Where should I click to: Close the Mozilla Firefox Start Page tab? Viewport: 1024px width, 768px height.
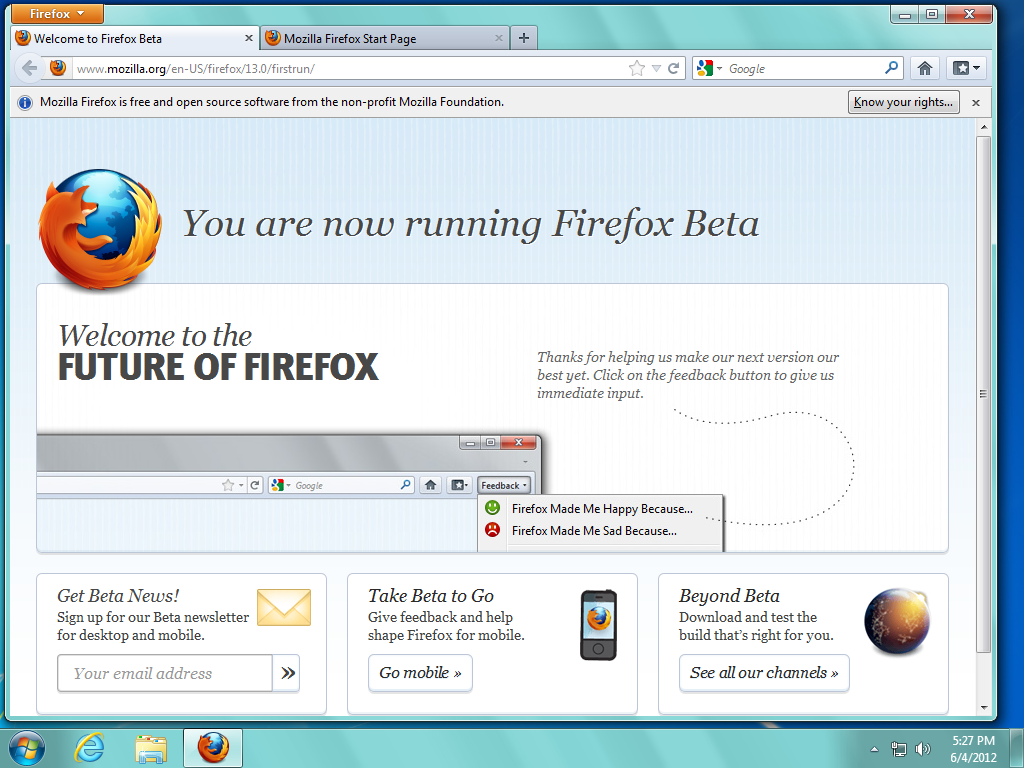click(498, 39)
